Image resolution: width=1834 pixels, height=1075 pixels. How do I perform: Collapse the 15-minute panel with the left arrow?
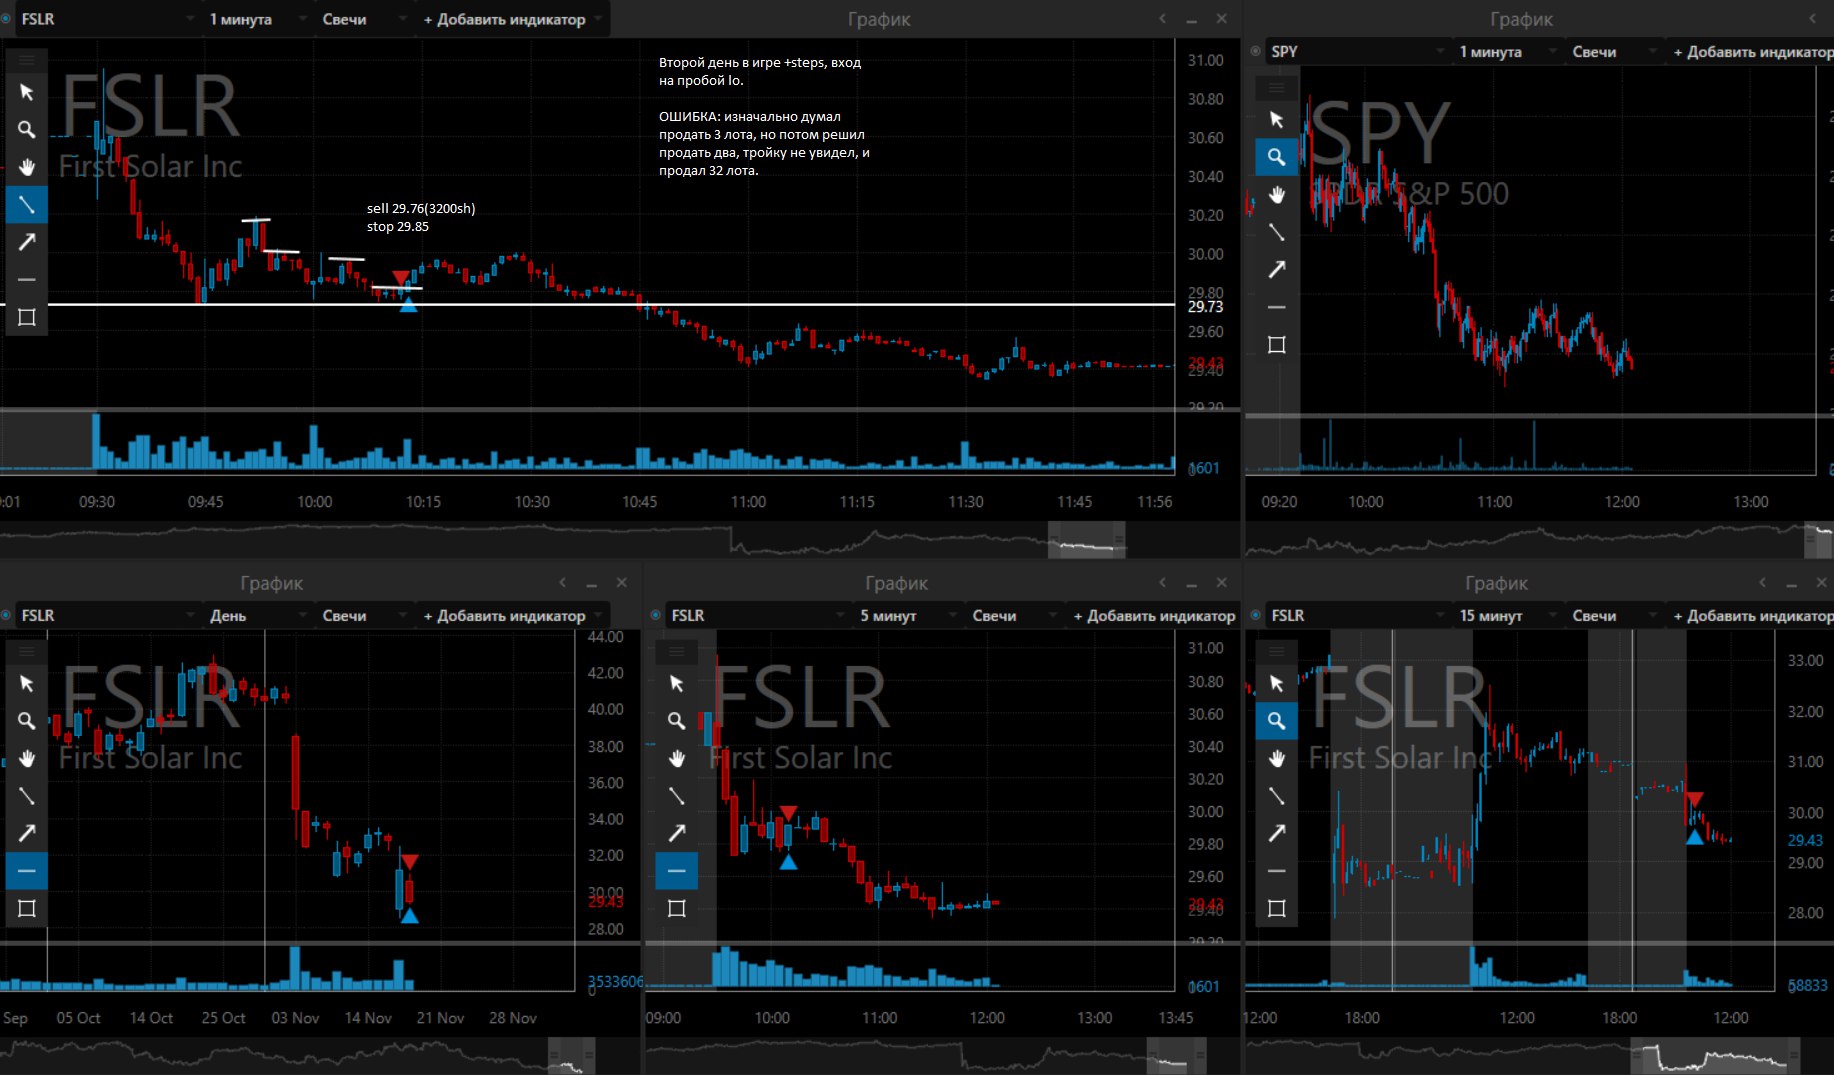click(1762, 582)
